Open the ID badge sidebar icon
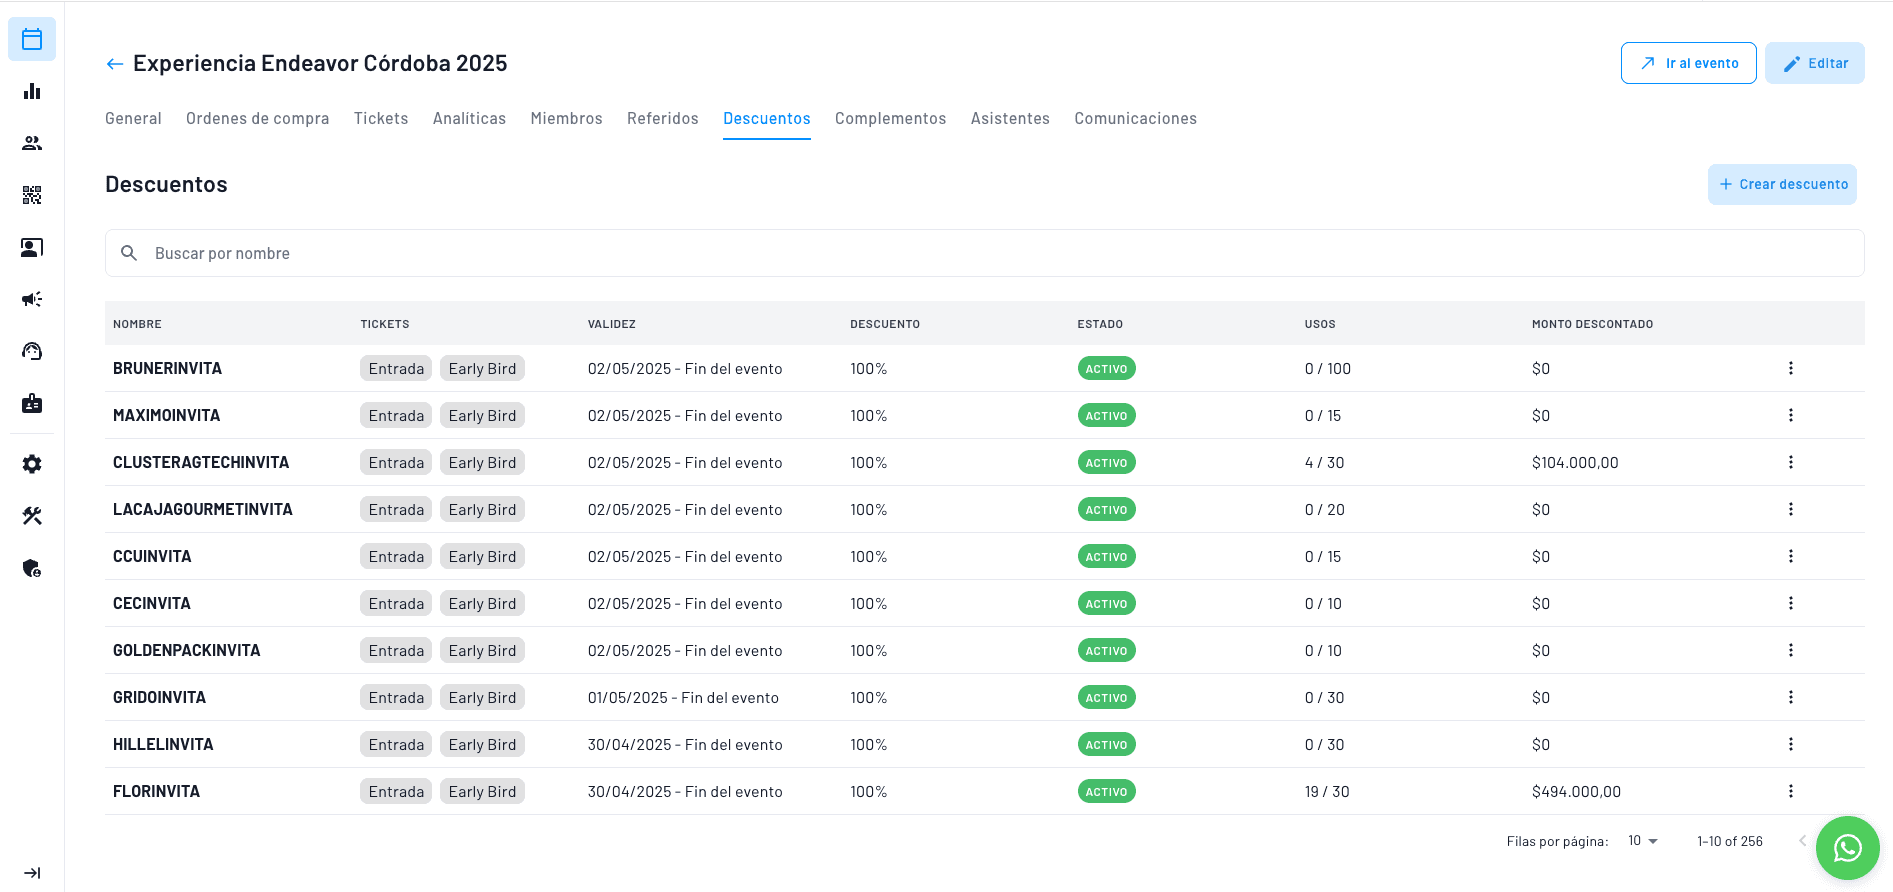Image resolution: width=1893 pixels, height=892 pixels. click(x=32, y=403)
